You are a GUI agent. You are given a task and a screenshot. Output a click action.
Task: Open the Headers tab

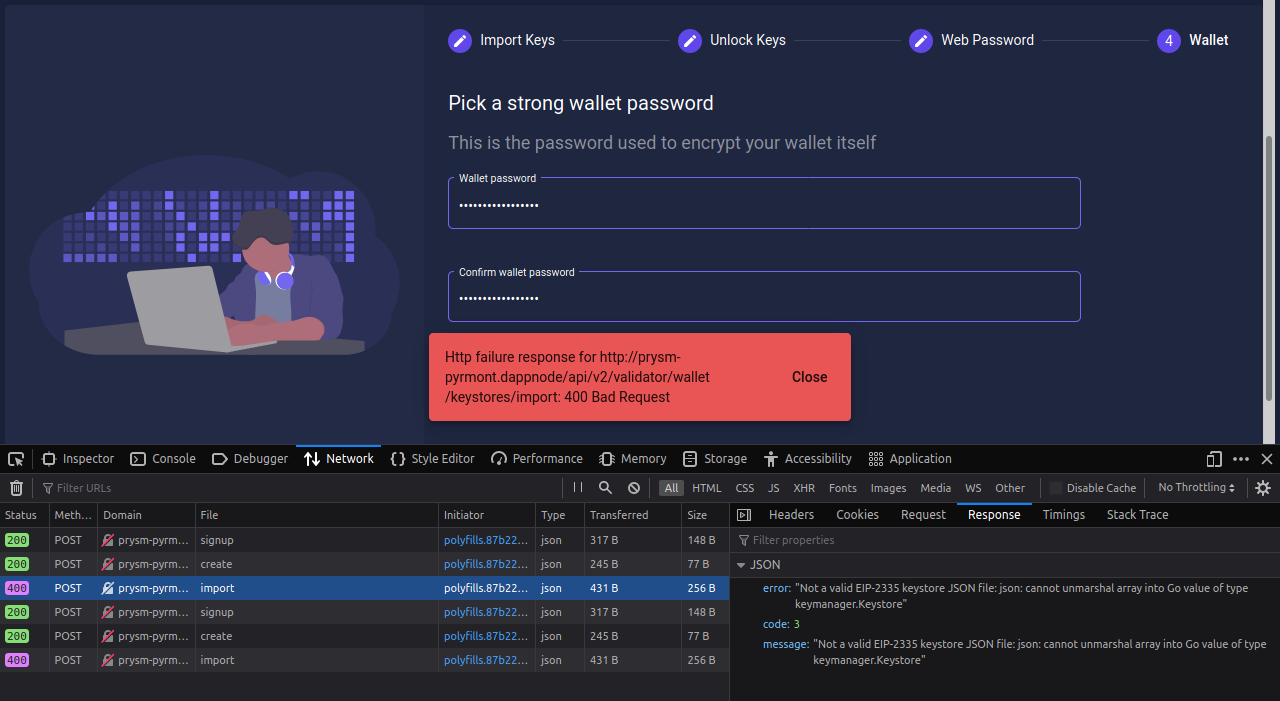tap(791, 514)
